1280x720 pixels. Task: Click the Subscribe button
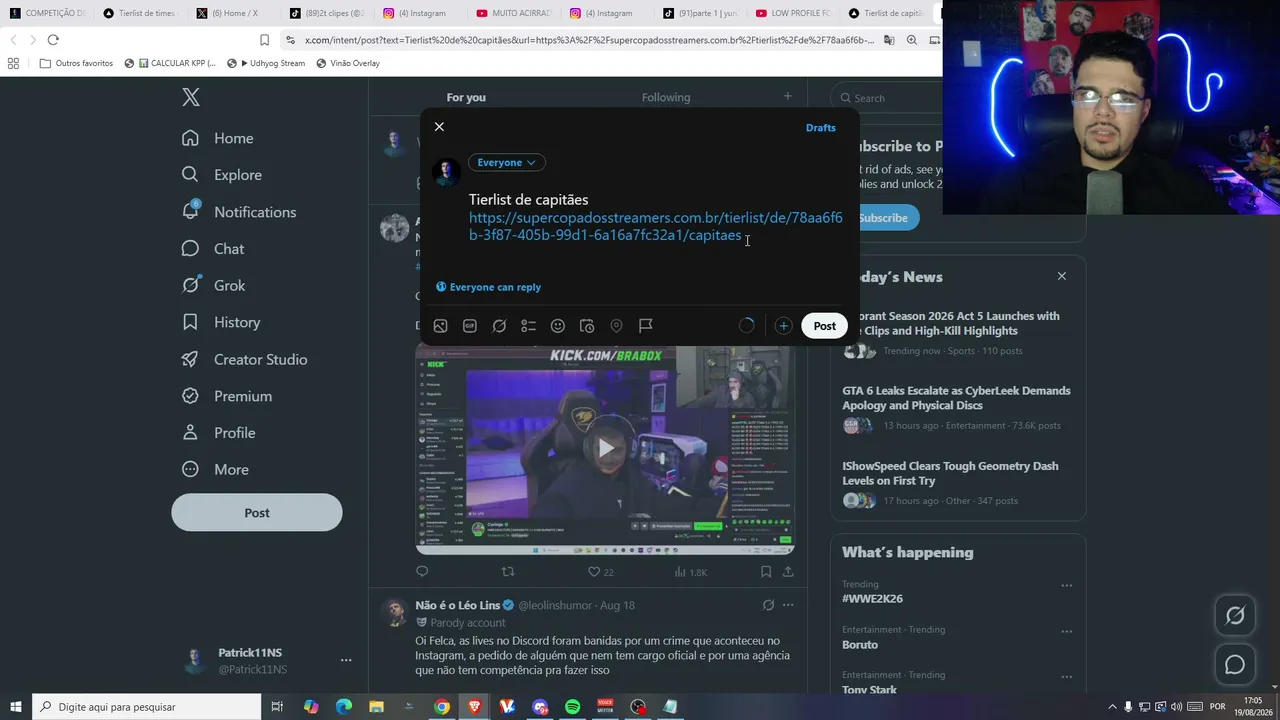point(882,218)
